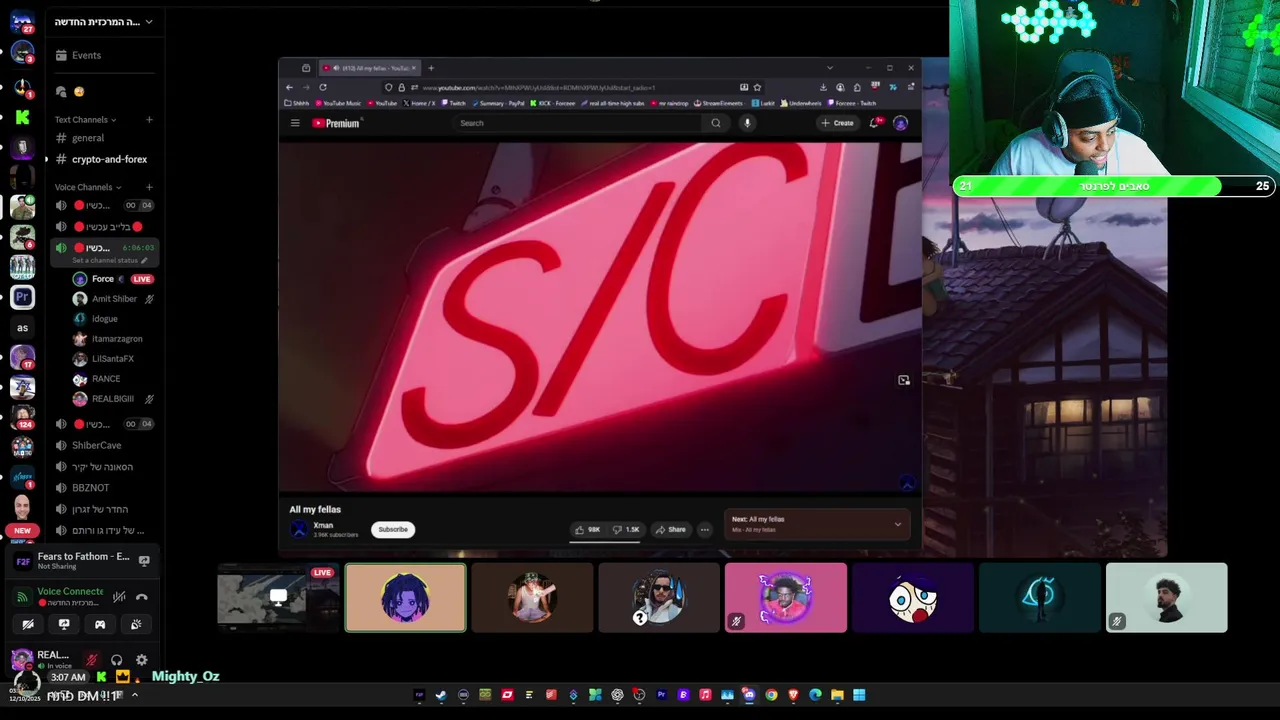Toggle Deafen headphones icon
This screenshot has width=1280, height=720.
117,660
